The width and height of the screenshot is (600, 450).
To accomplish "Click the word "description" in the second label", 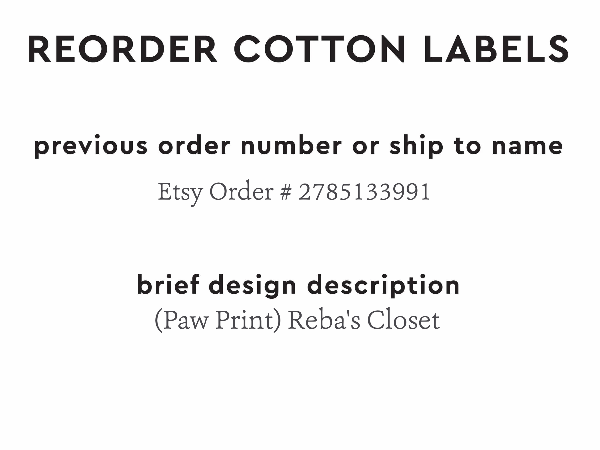I will coord(384,285).
